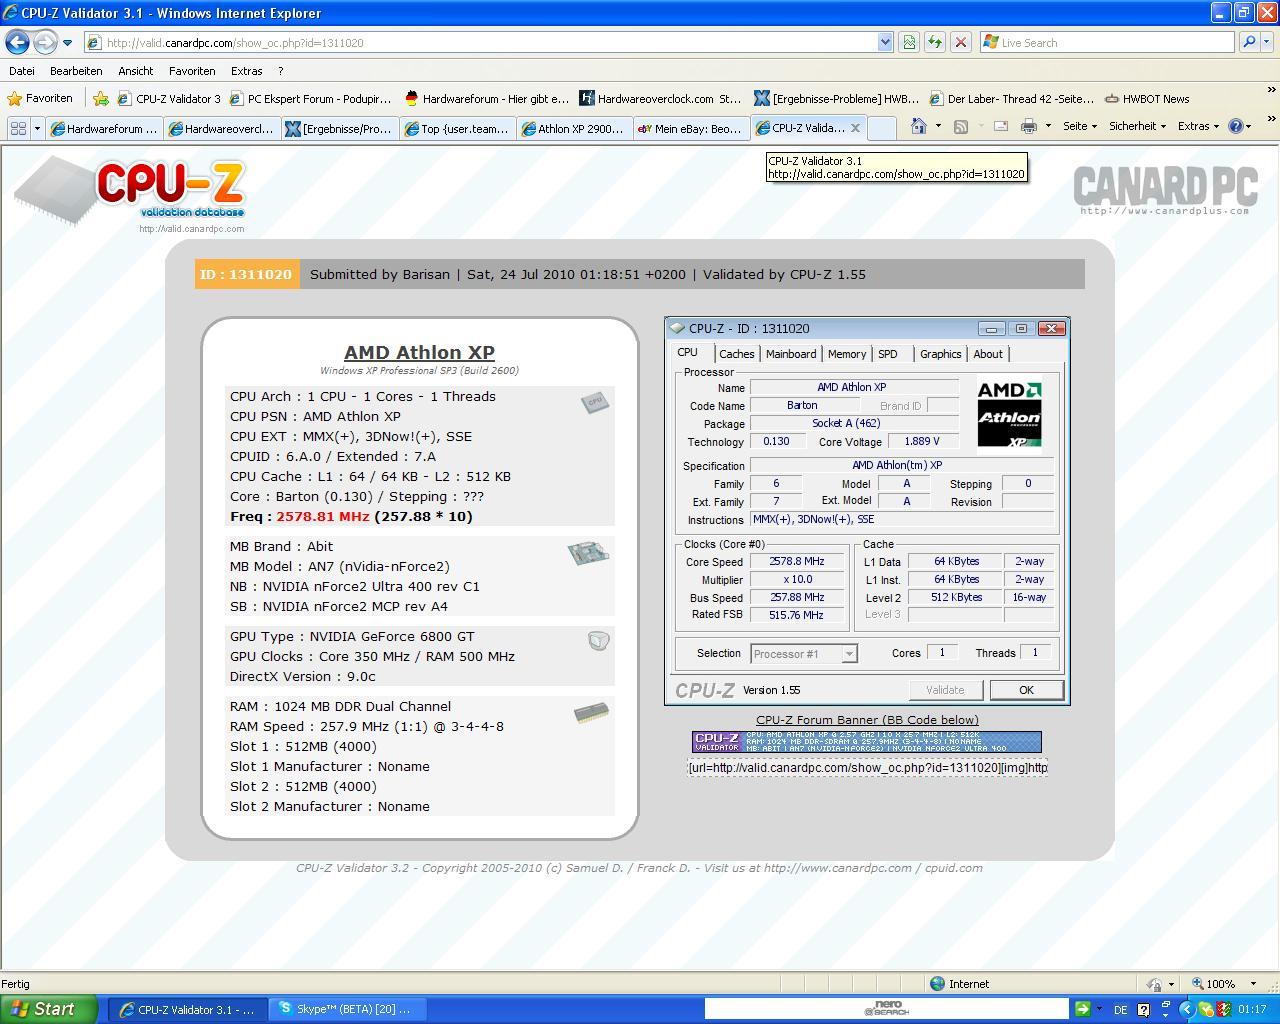The width and height of the screenshot is (1280, 1024).
Task: Open CPU-Z Validator 3 favorites link
Action: 169,99
